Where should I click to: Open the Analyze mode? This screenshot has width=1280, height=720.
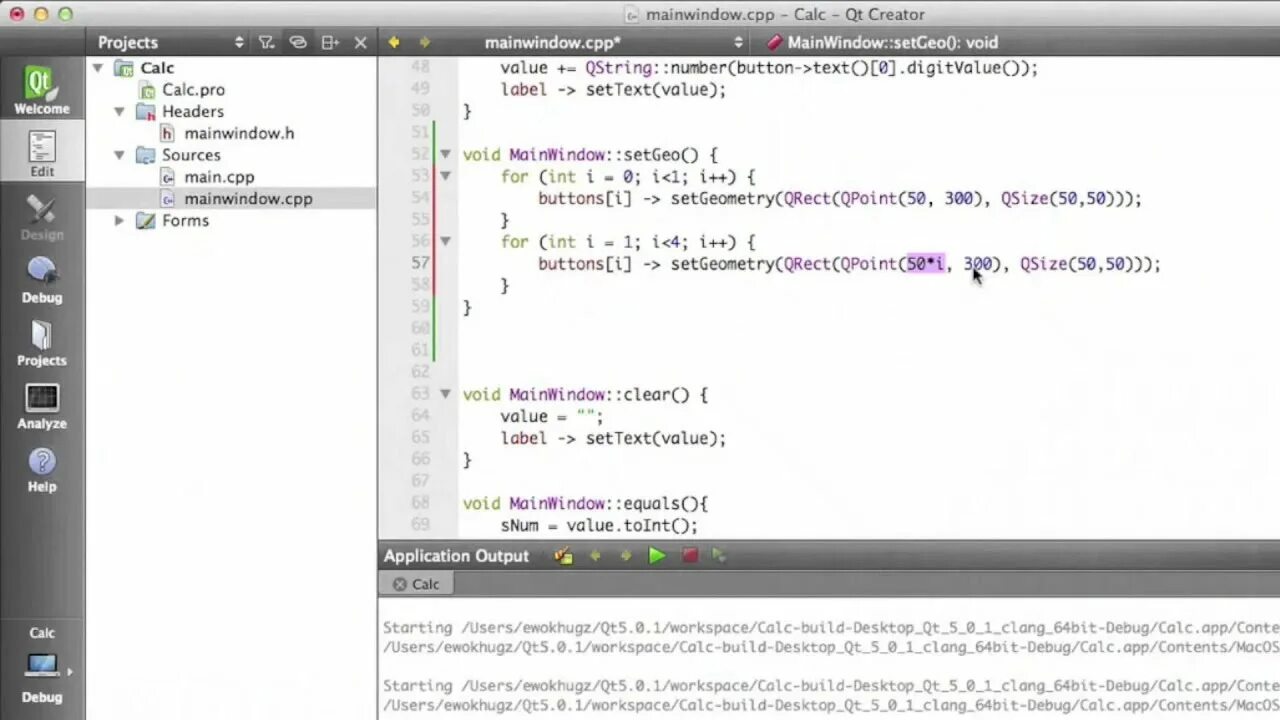42,405
